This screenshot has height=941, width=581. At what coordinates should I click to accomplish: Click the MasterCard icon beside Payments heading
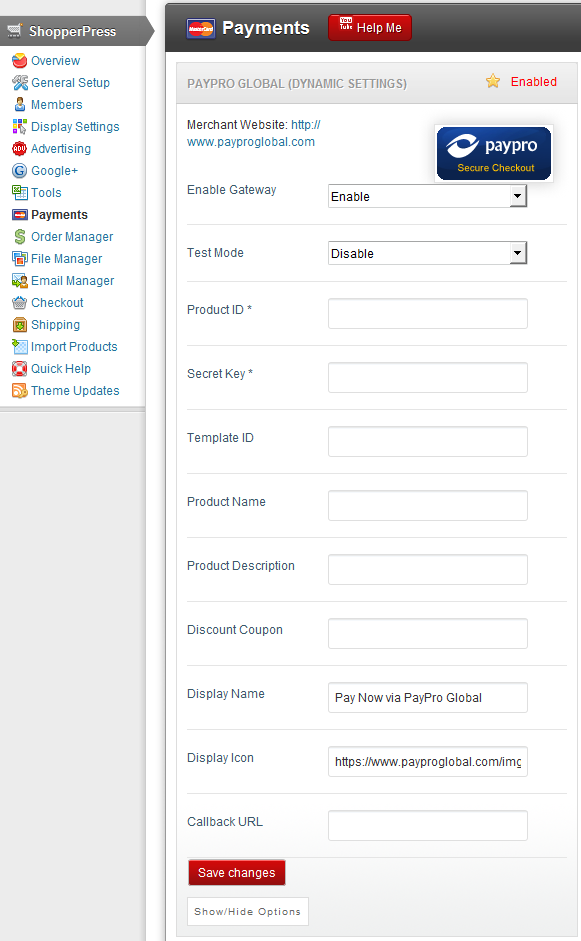(x=200, y=28)
